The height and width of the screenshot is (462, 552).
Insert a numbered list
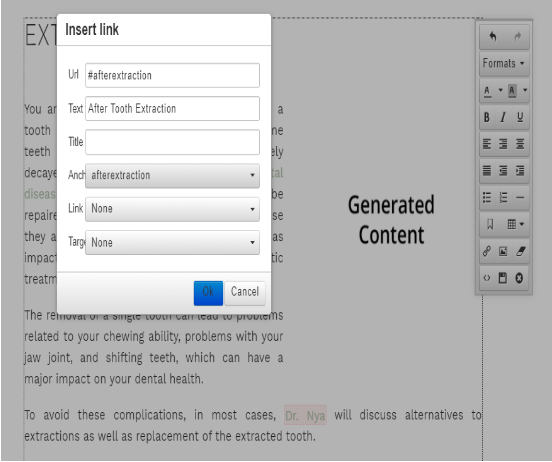pyautogui.click(x=503, y=198)
